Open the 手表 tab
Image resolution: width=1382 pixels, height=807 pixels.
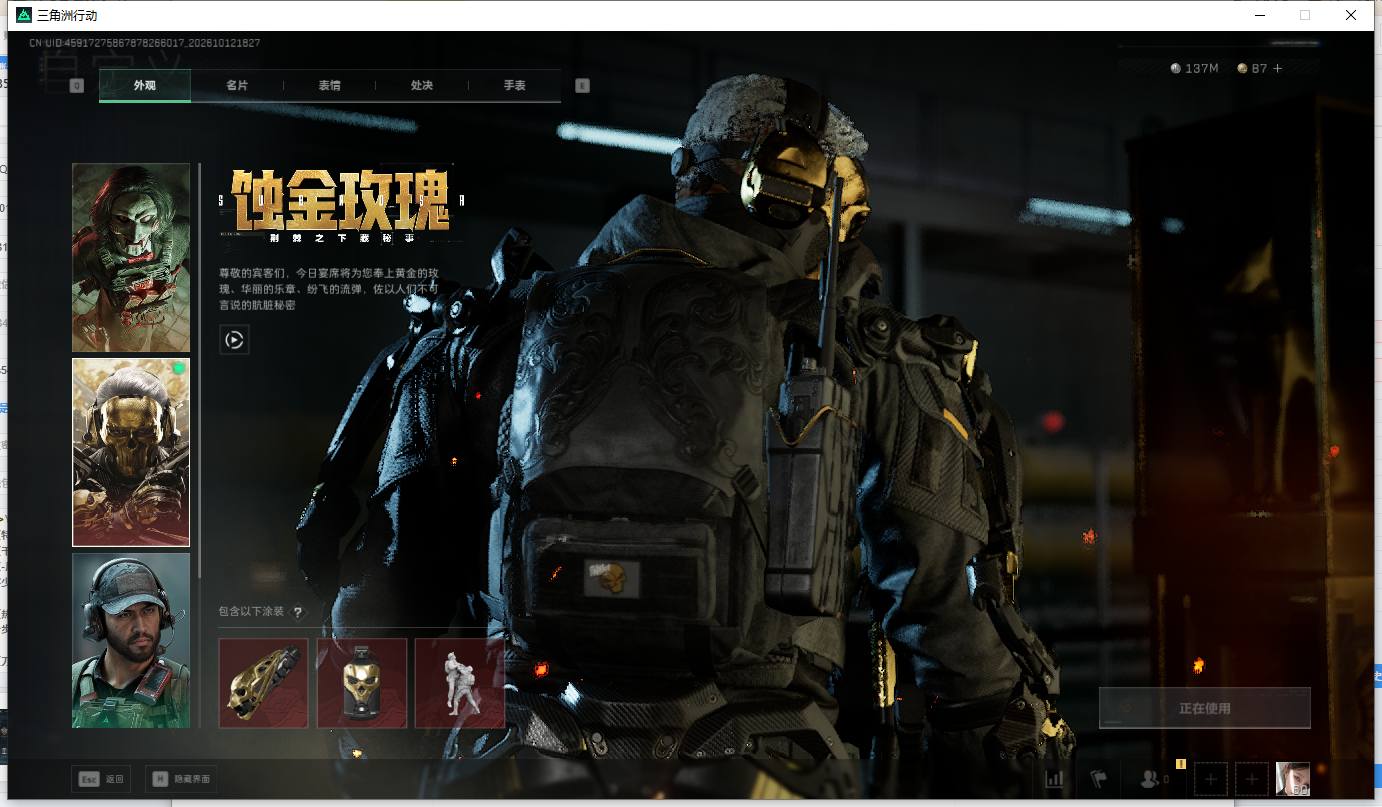(x=514, y=86)
